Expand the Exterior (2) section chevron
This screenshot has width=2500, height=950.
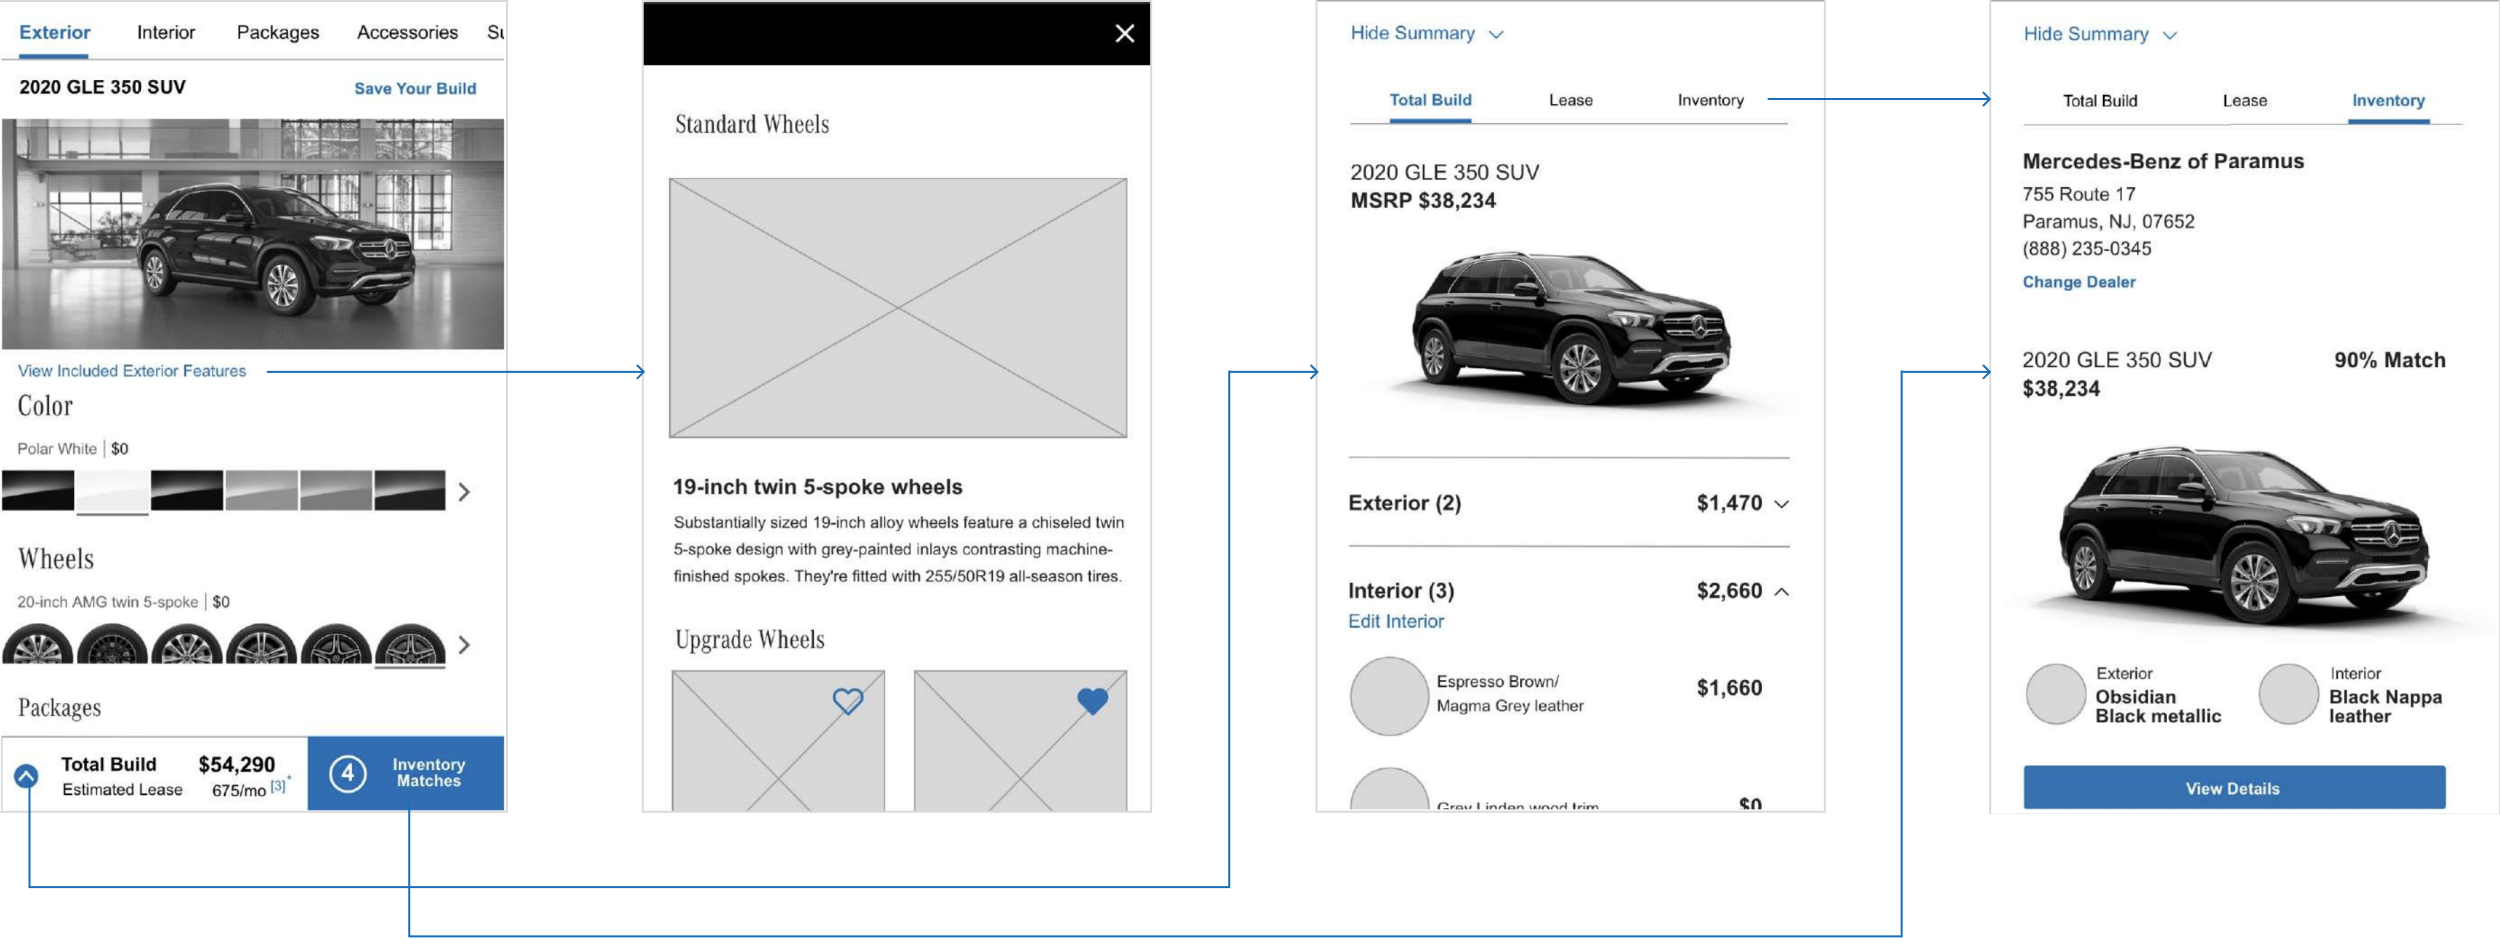pyautogui.click(x=1781, y=504)
